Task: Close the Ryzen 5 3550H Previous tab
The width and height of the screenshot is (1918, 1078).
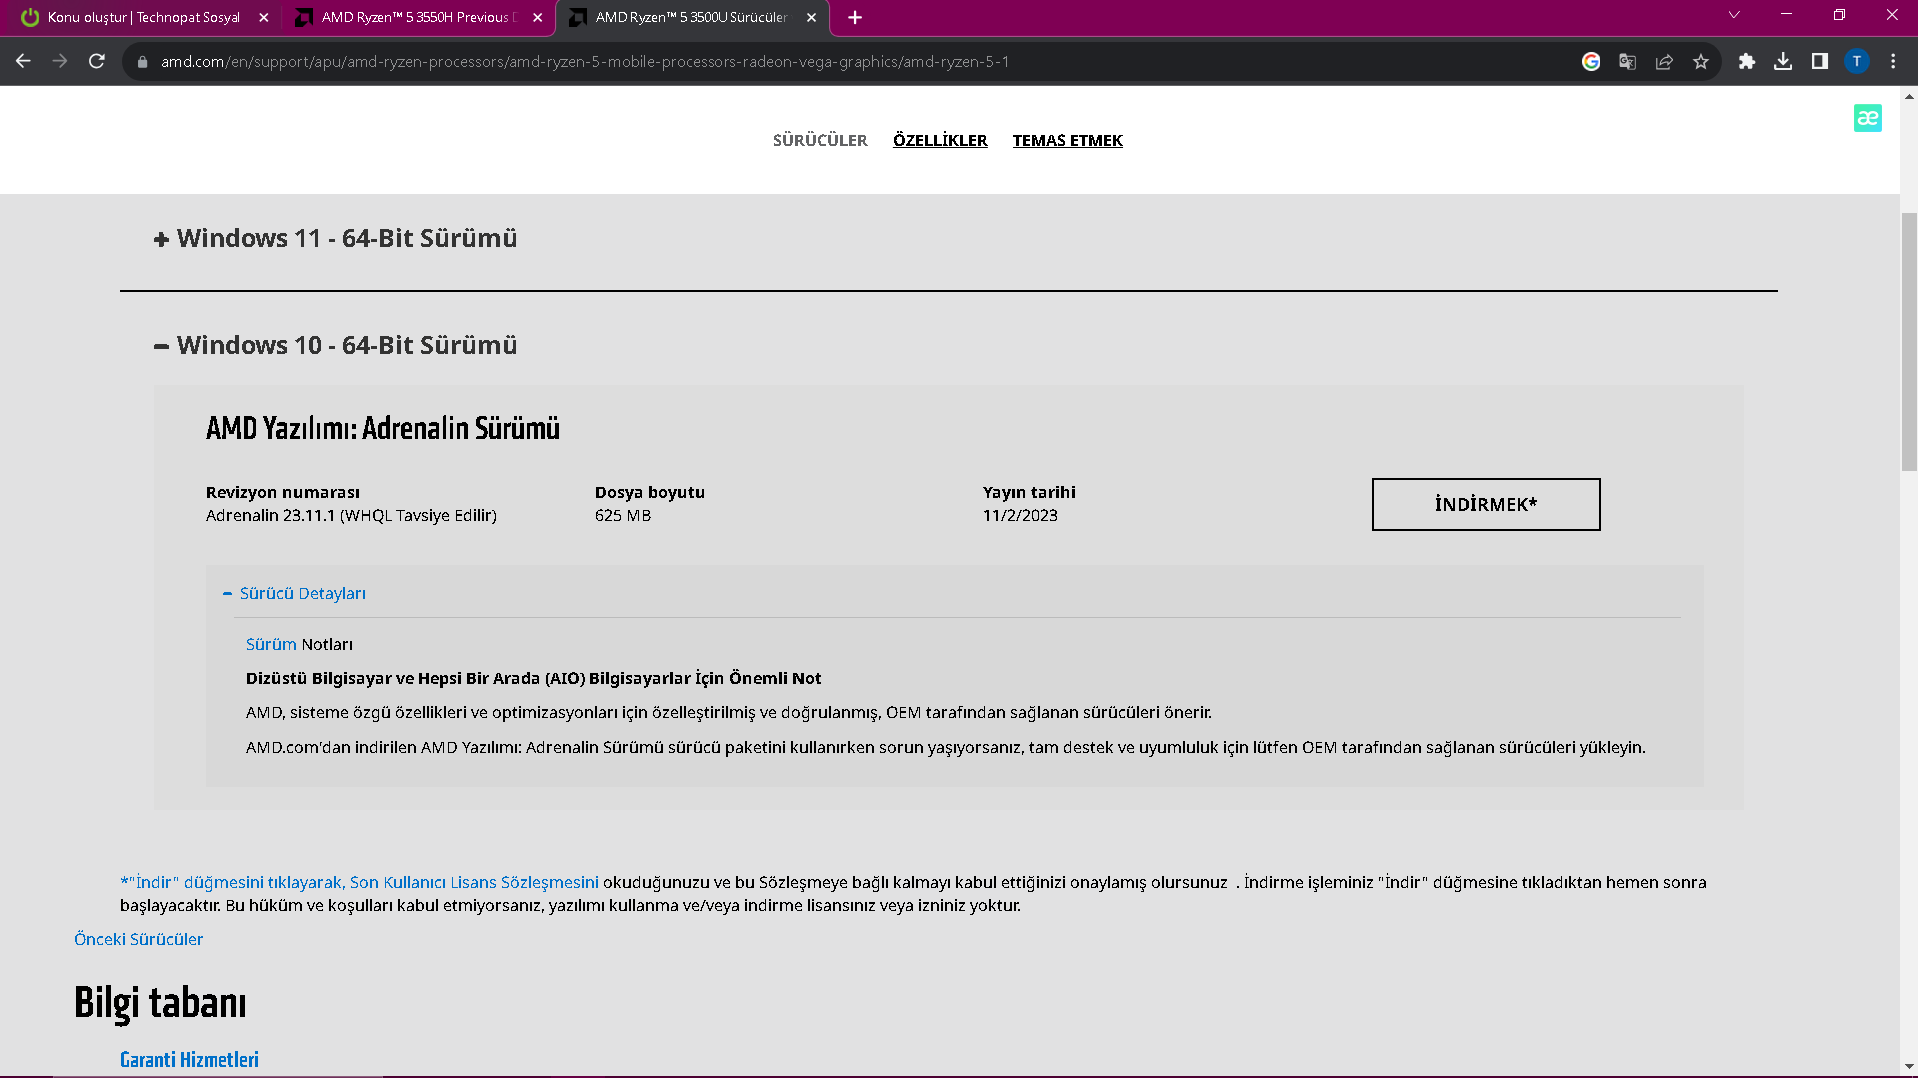Action: [538, 18]
